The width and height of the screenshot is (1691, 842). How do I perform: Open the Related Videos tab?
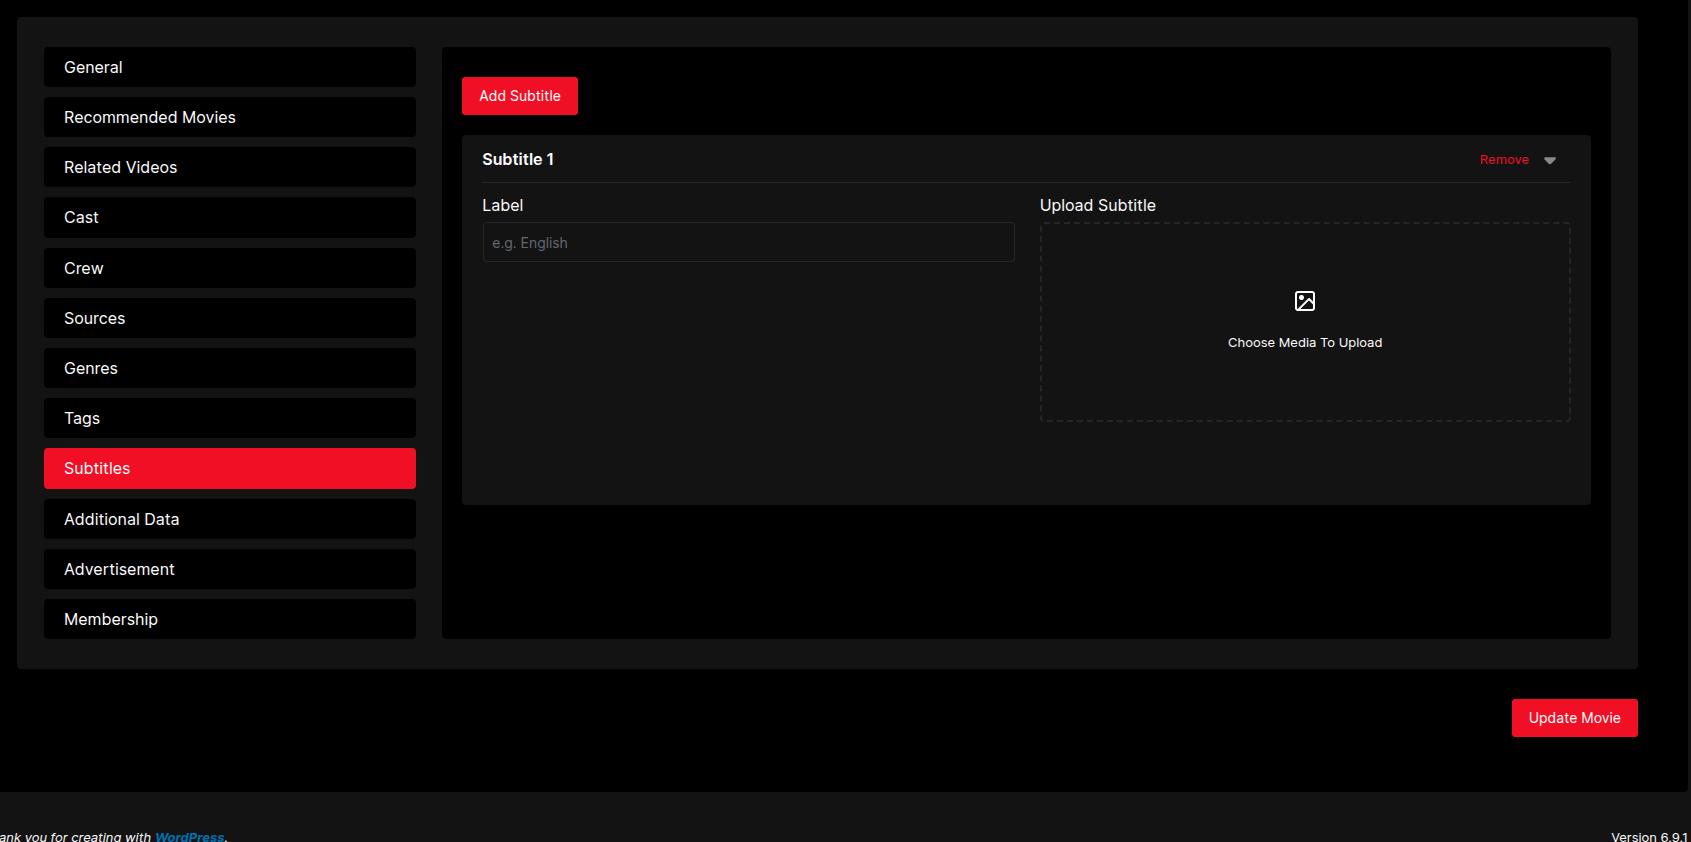coord(230,167)
